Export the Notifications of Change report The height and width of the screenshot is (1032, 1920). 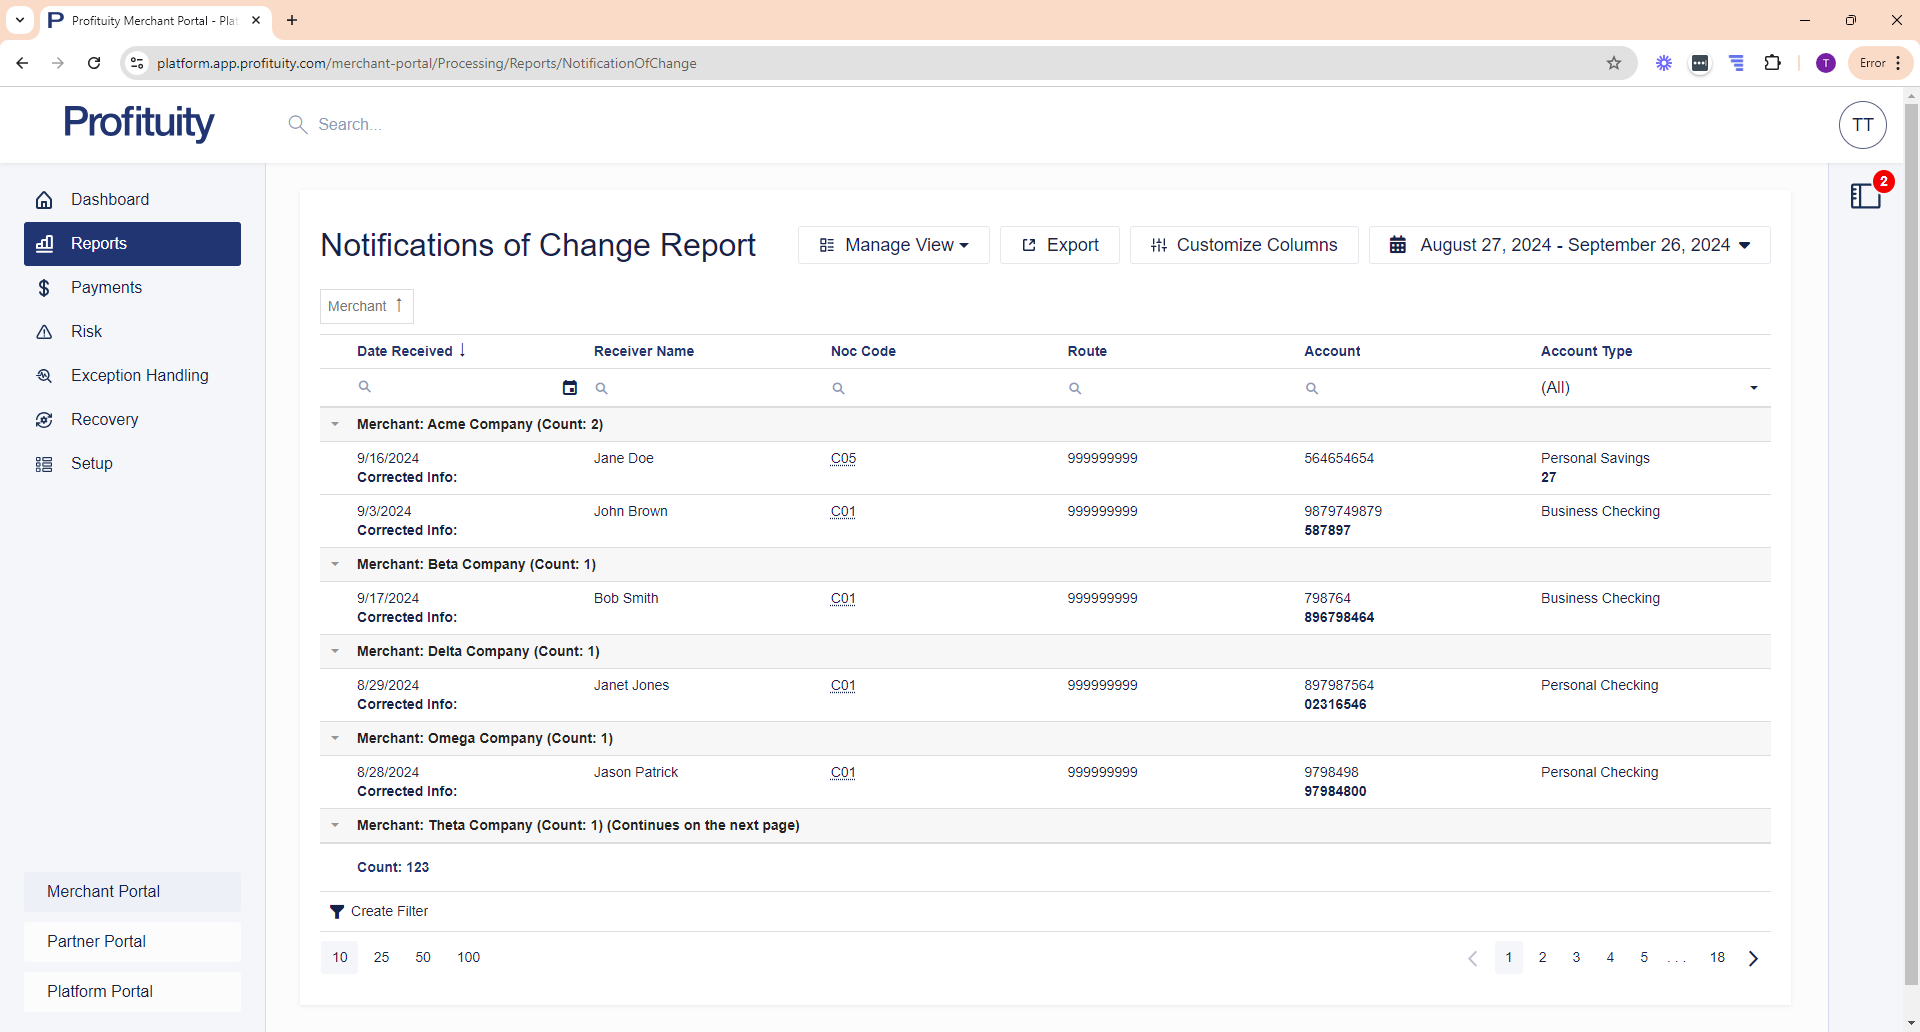click(1060, 245)
